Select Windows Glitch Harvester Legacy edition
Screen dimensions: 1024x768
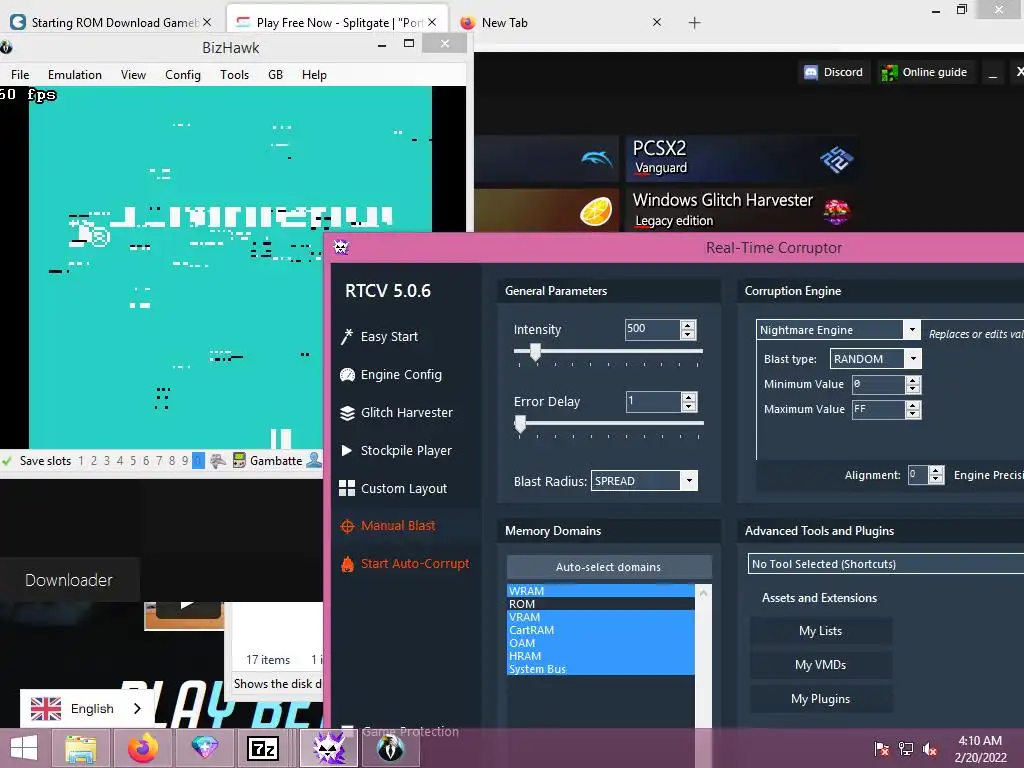point(741,210)
